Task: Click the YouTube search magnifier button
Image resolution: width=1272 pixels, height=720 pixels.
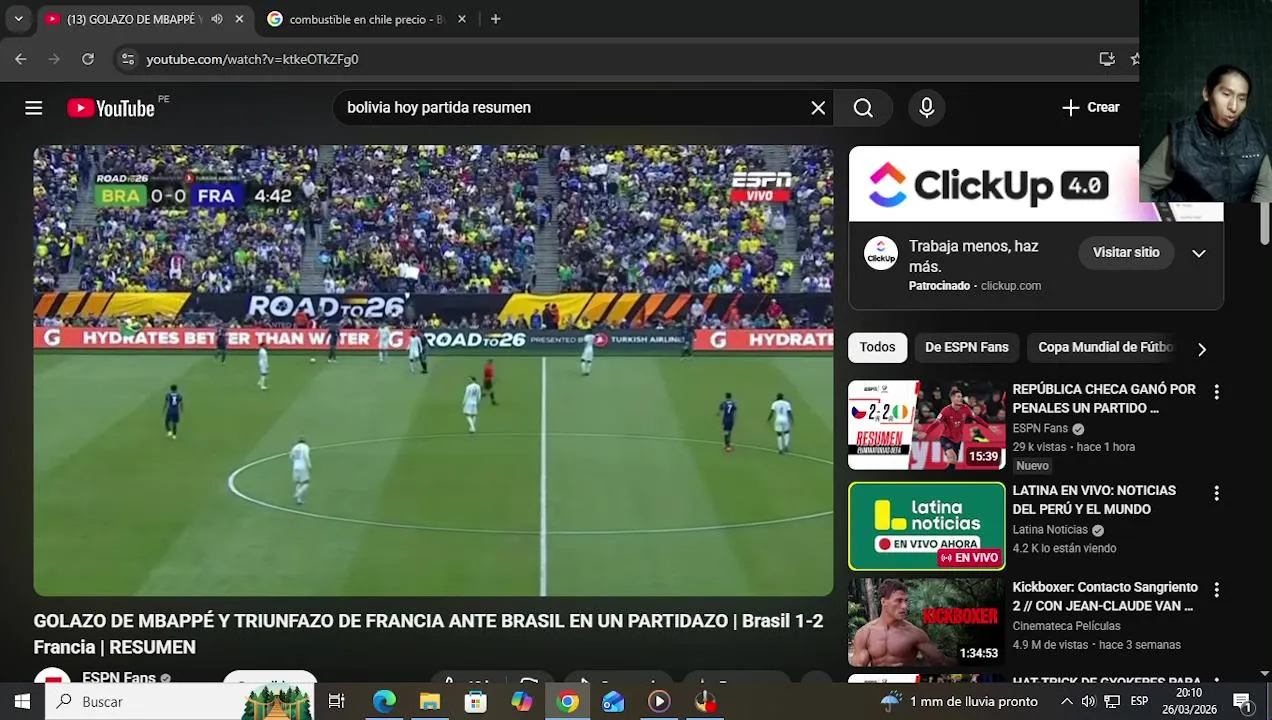Action: [x=863, y=108]
